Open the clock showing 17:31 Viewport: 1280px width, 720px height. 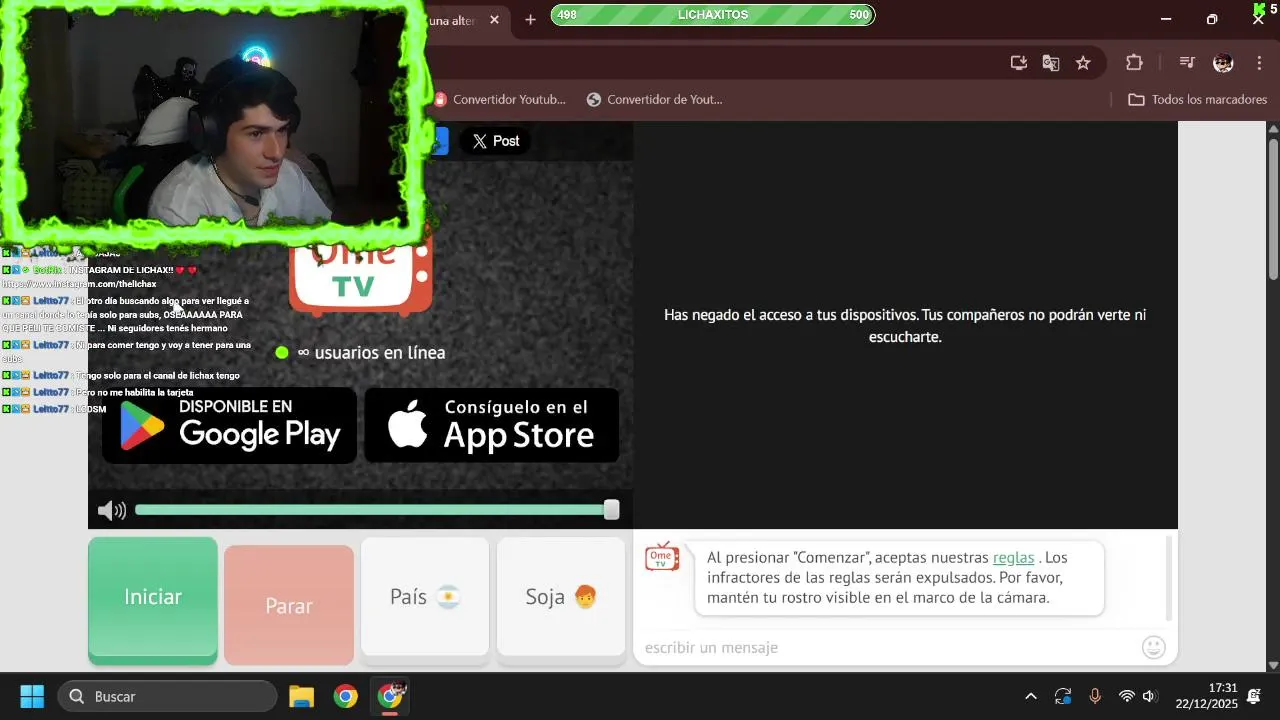pos(1206,696)
